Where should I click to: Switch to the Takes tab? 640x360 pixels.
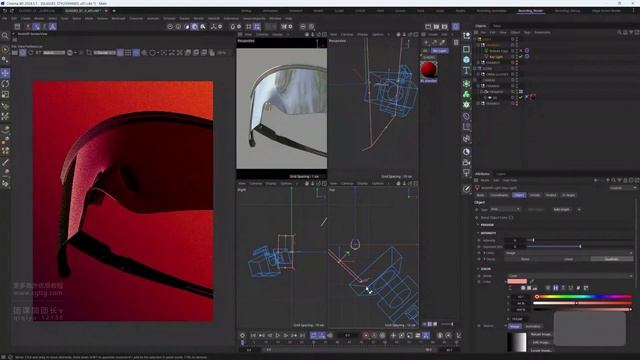pyautogui.click(x=497, y=26)
